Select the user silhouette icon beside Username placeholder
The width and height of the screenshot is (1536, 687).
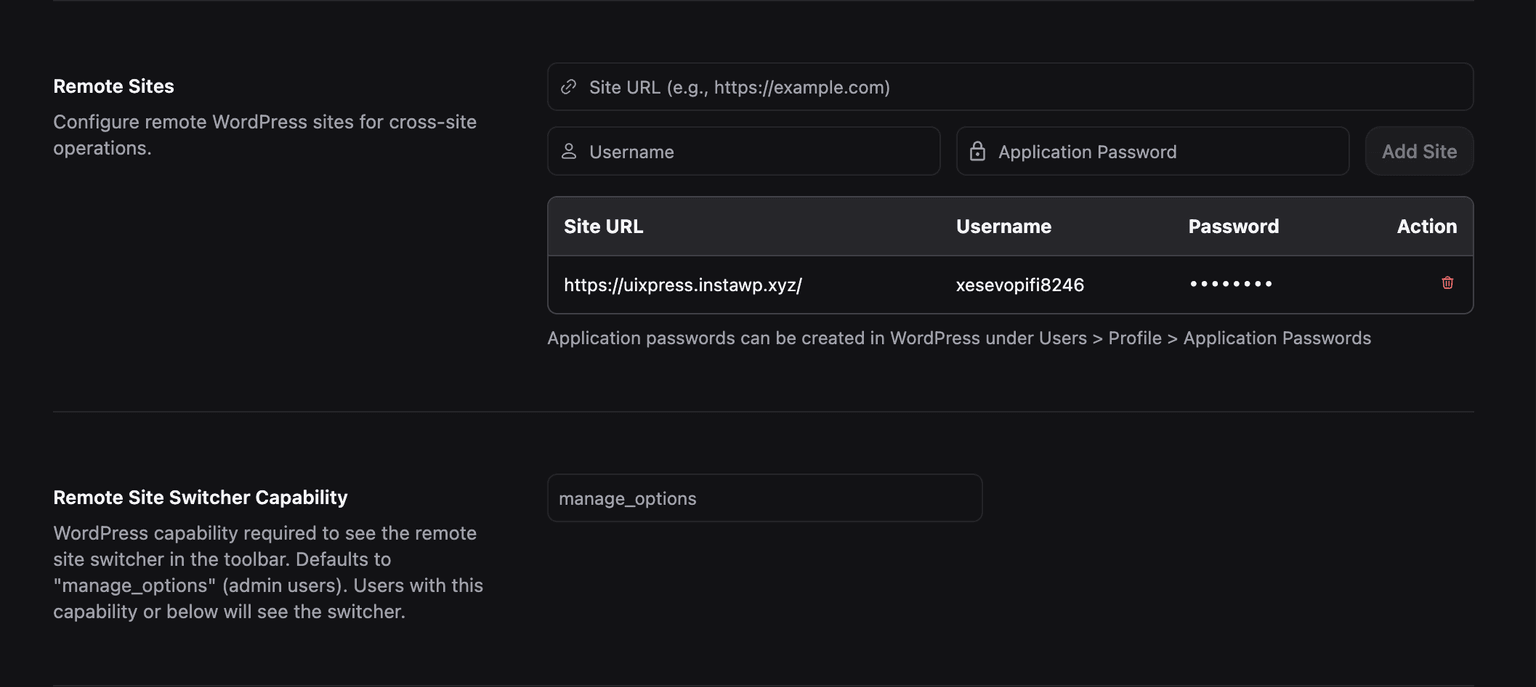[x=568, y=151]
